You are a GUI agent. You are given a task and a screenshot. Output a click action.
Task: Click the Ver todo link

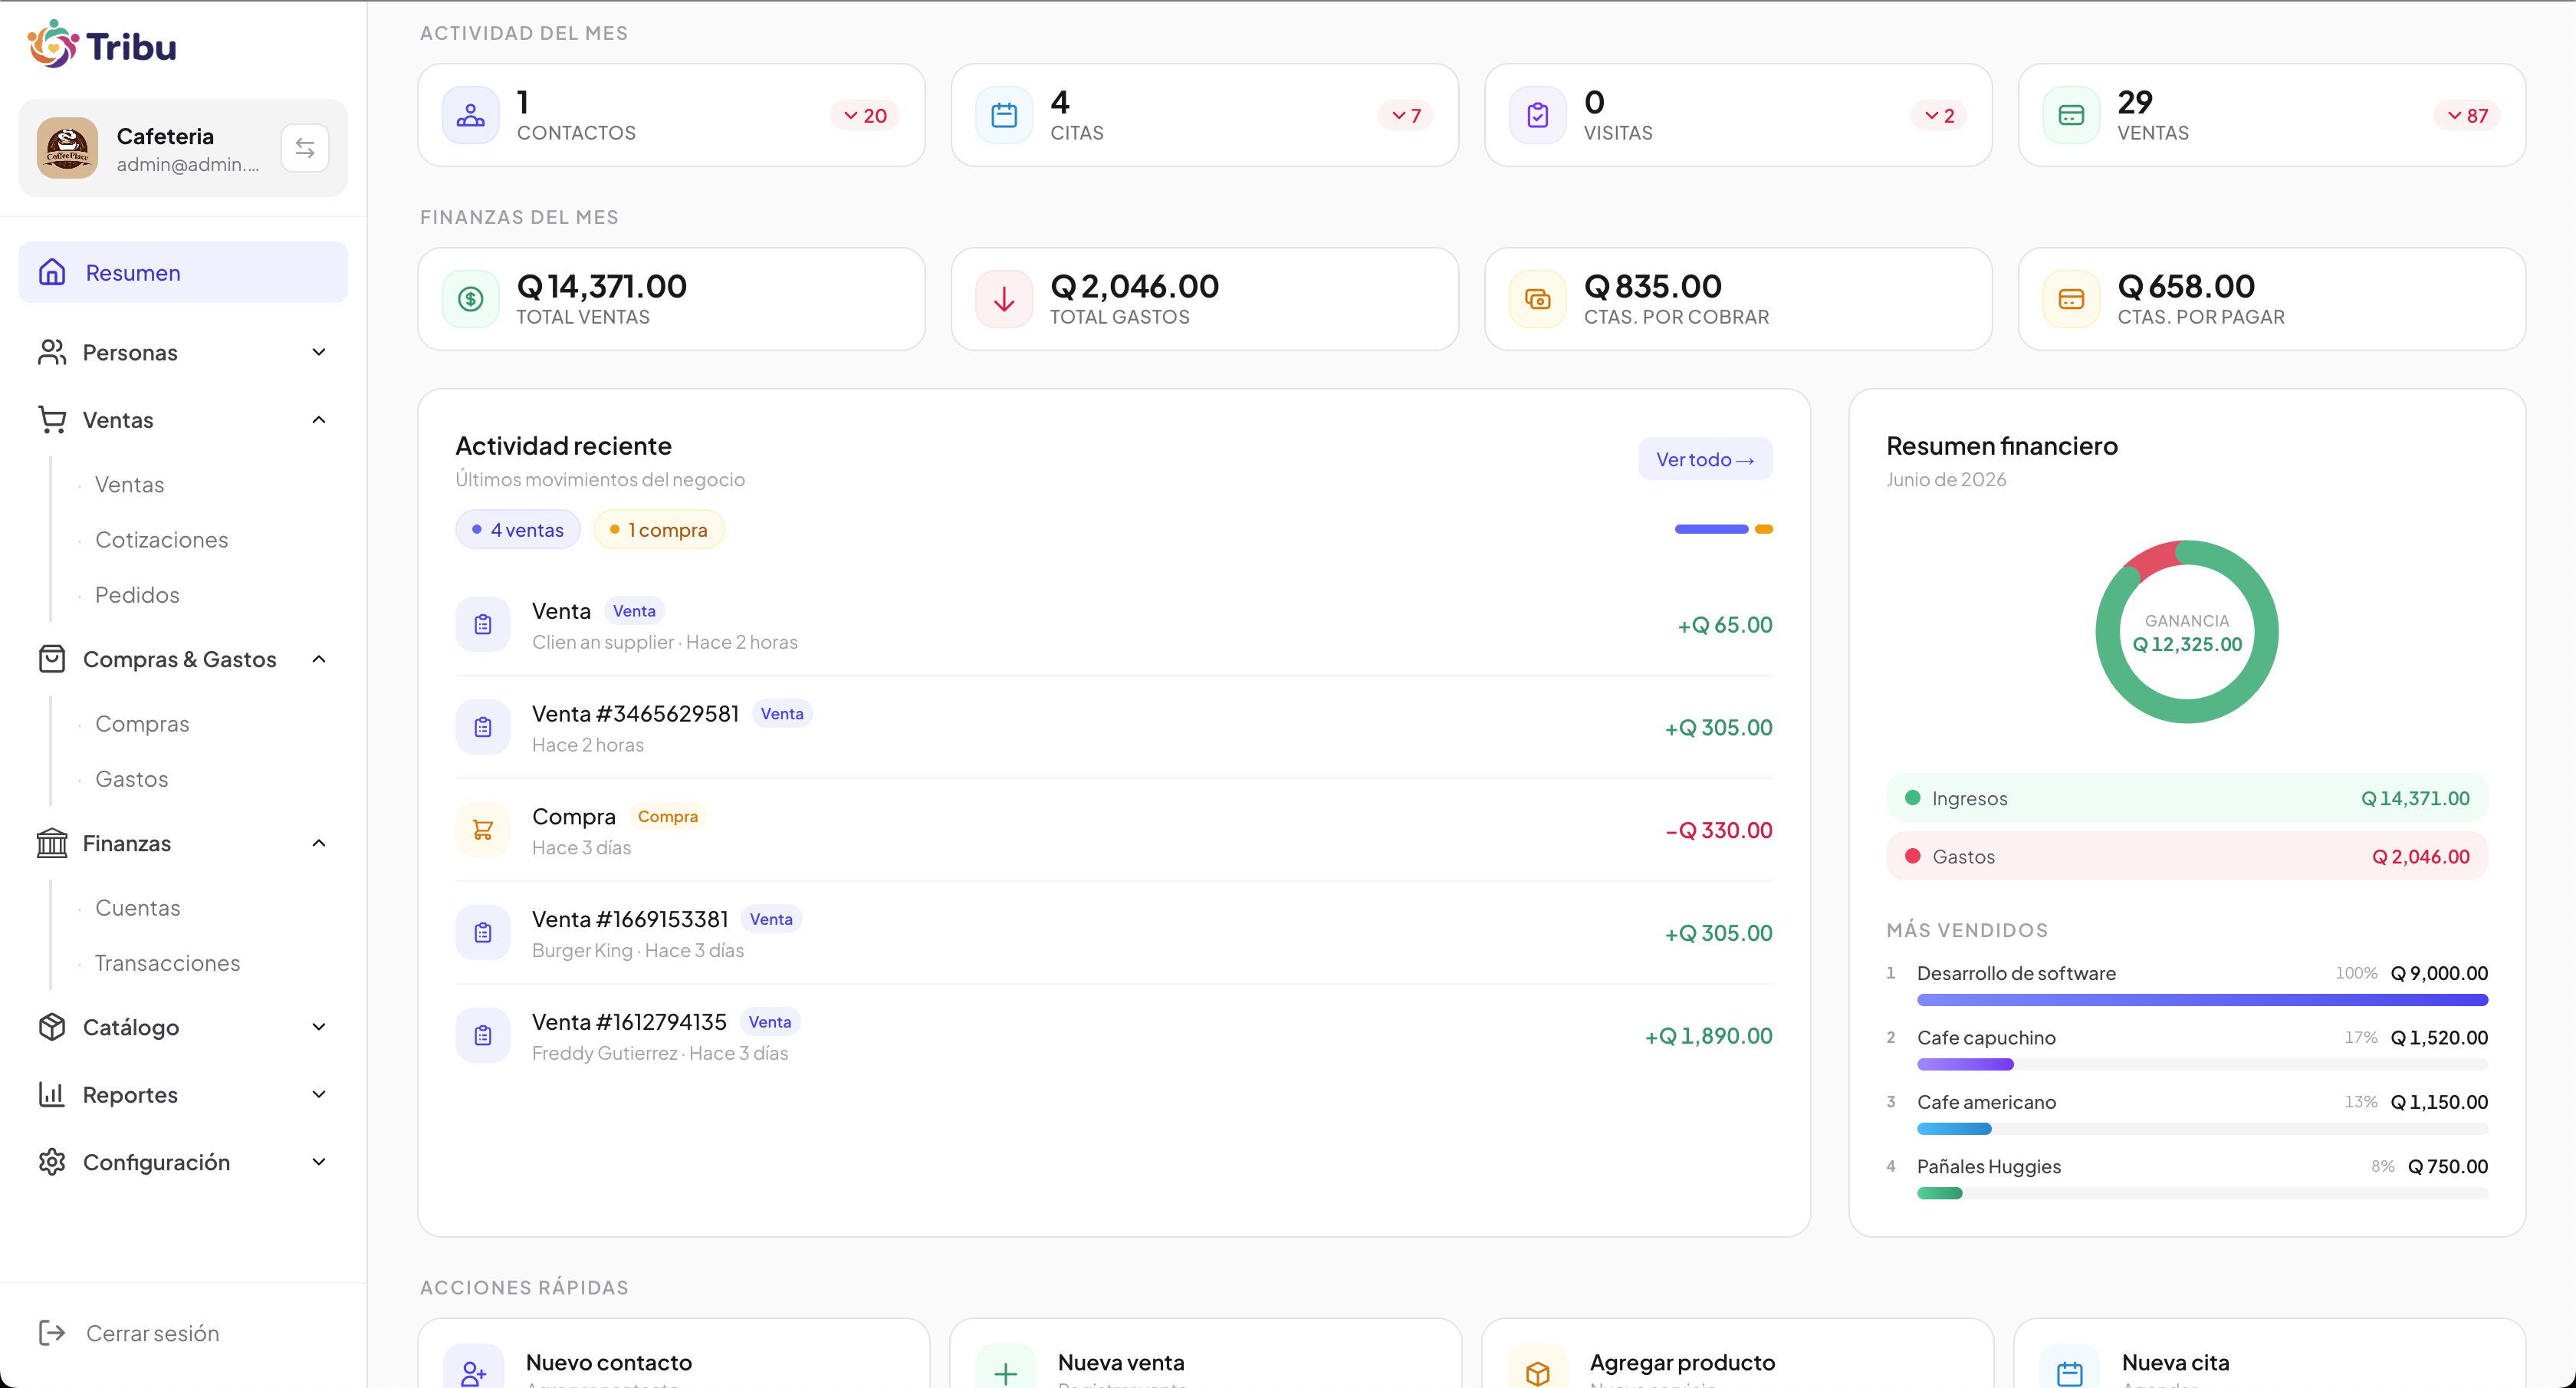tap(1705, 459)
